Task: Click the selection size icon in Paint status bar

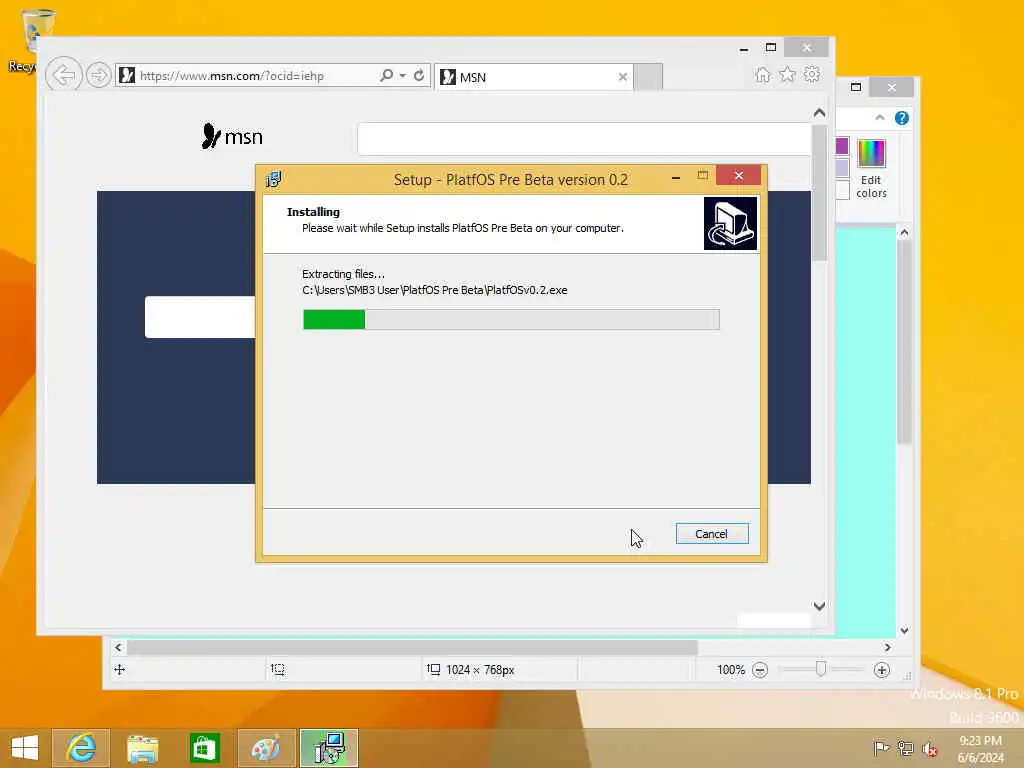Action: (x=278, y=669)
